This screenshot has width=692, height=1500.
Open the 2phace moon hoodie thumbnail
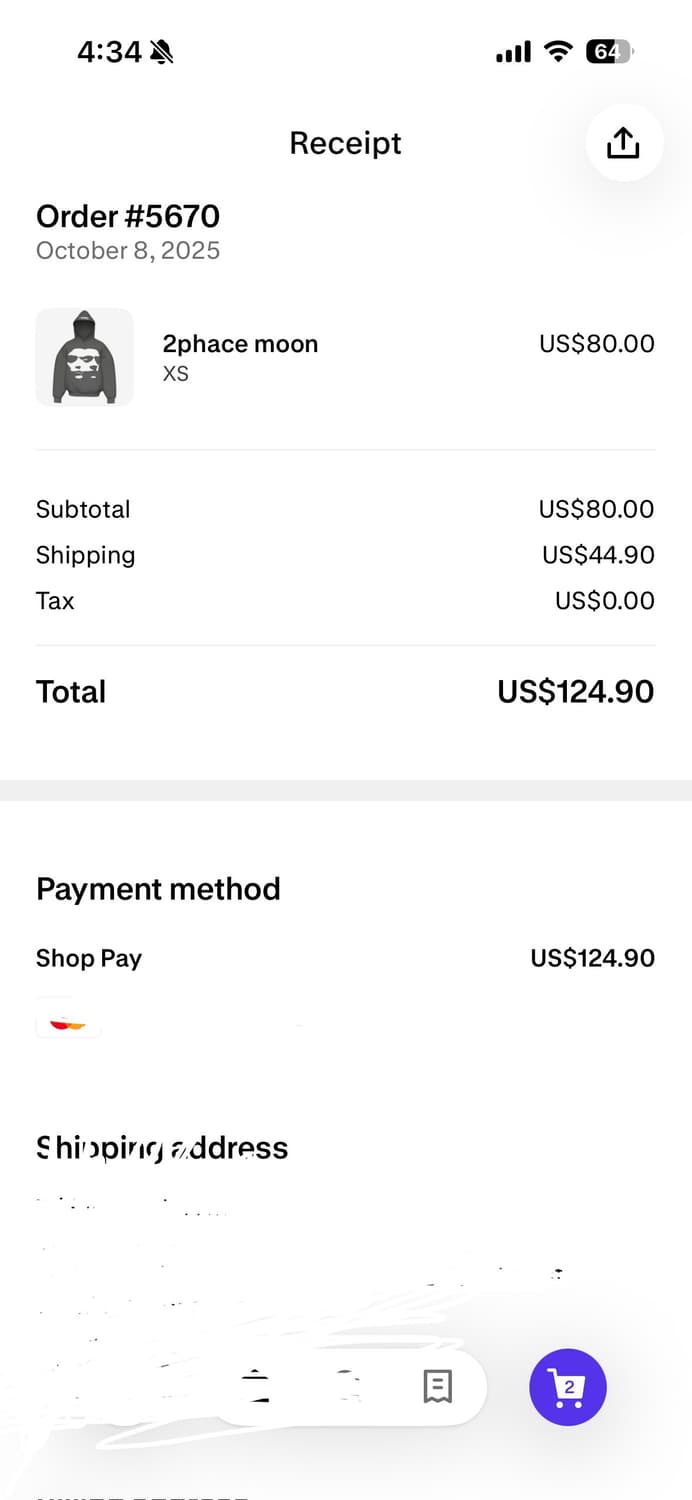[84, 357]
